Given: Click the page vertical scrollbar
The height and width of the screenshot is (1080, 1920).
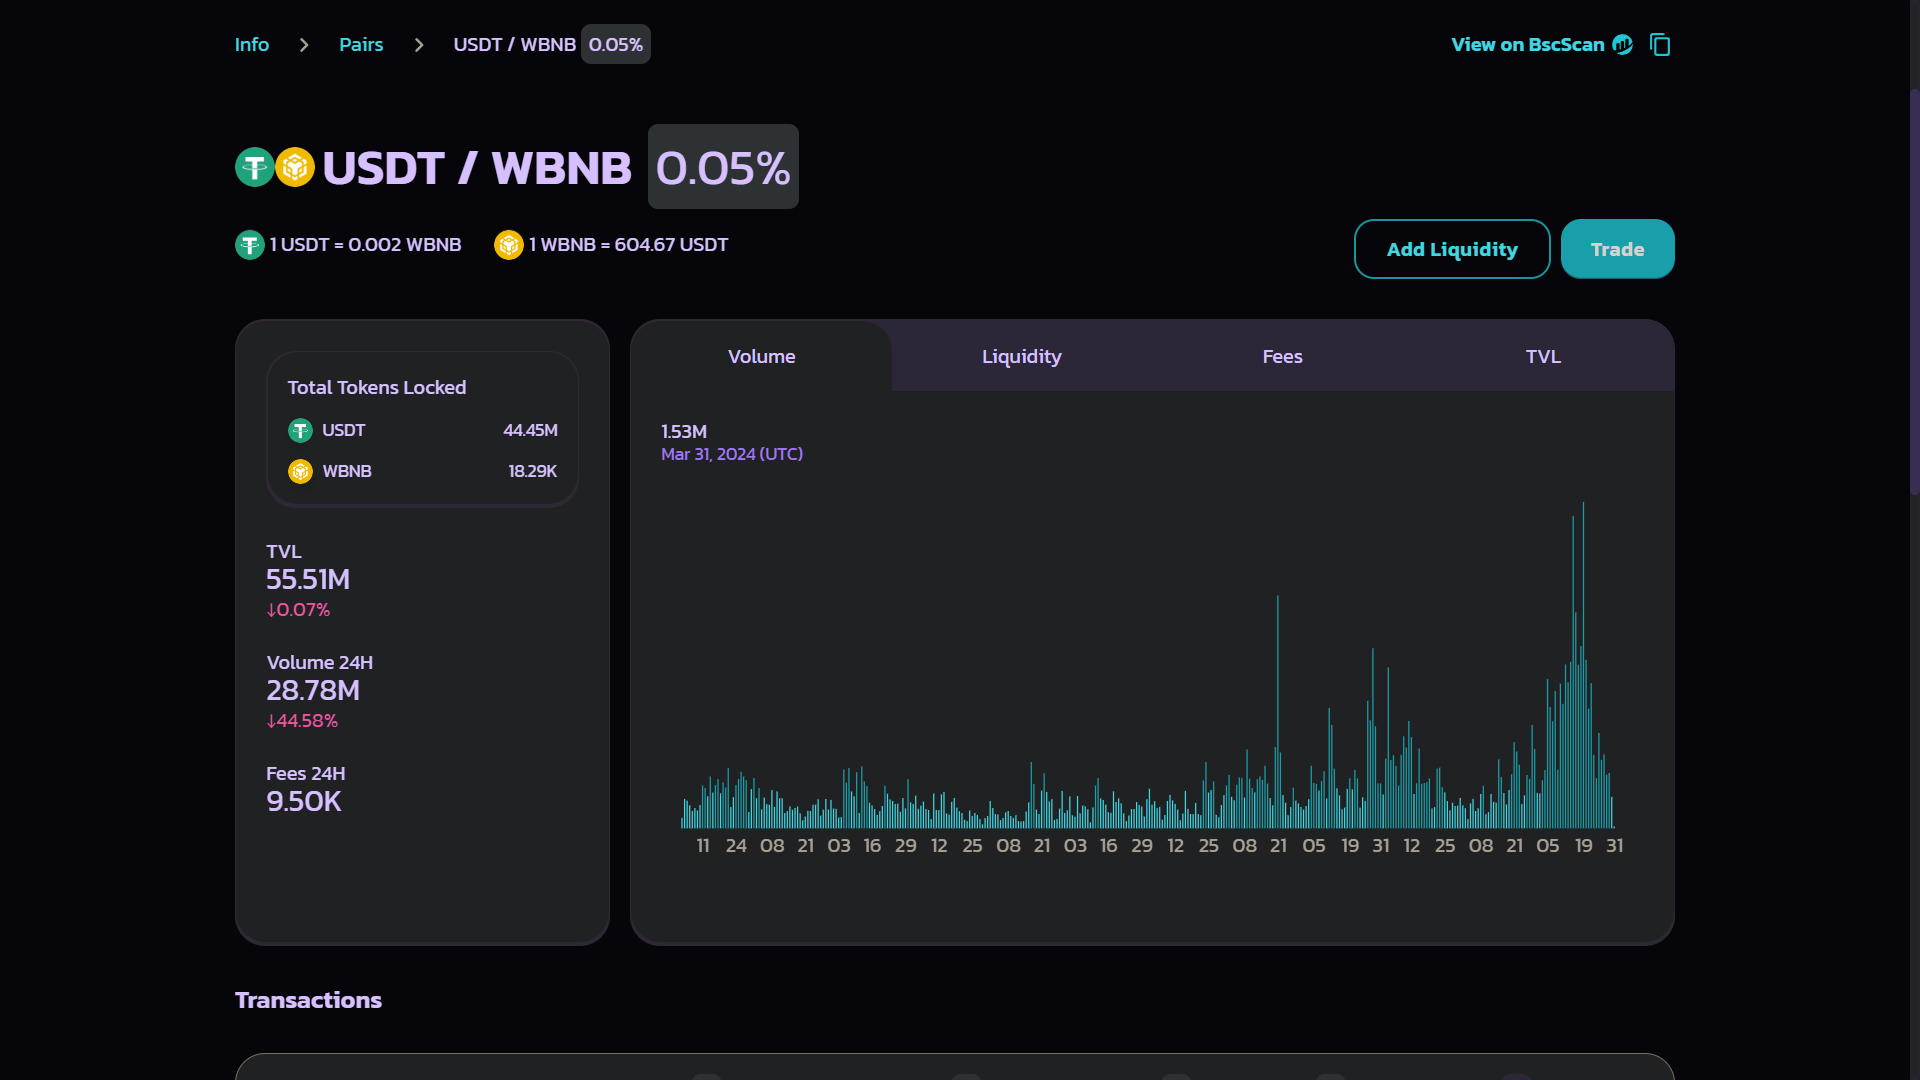Looking at the screenshot, I should [1914, 290].
